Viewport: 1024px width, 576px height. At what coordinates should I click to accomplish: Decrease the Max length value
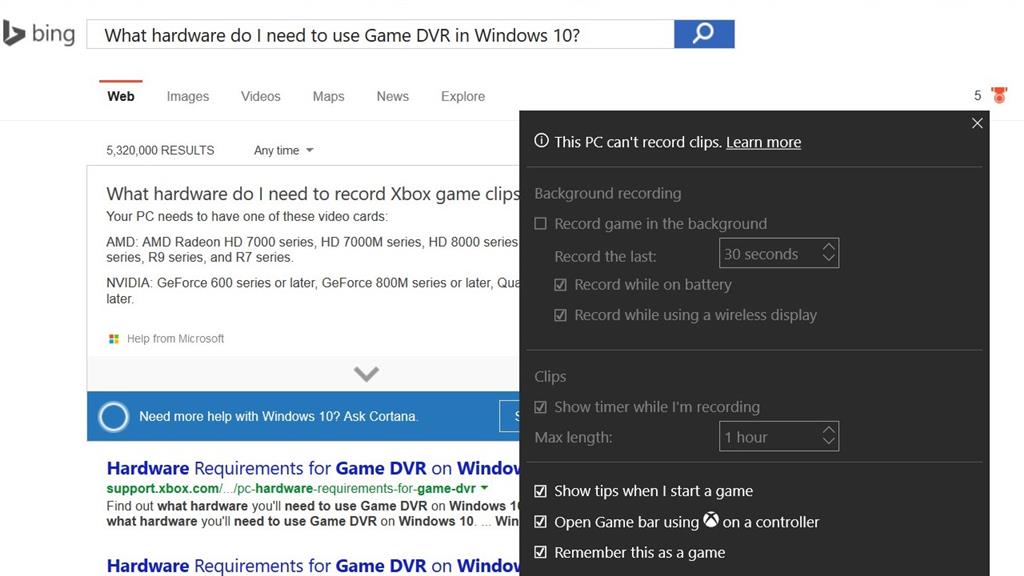tap(829, 441)
